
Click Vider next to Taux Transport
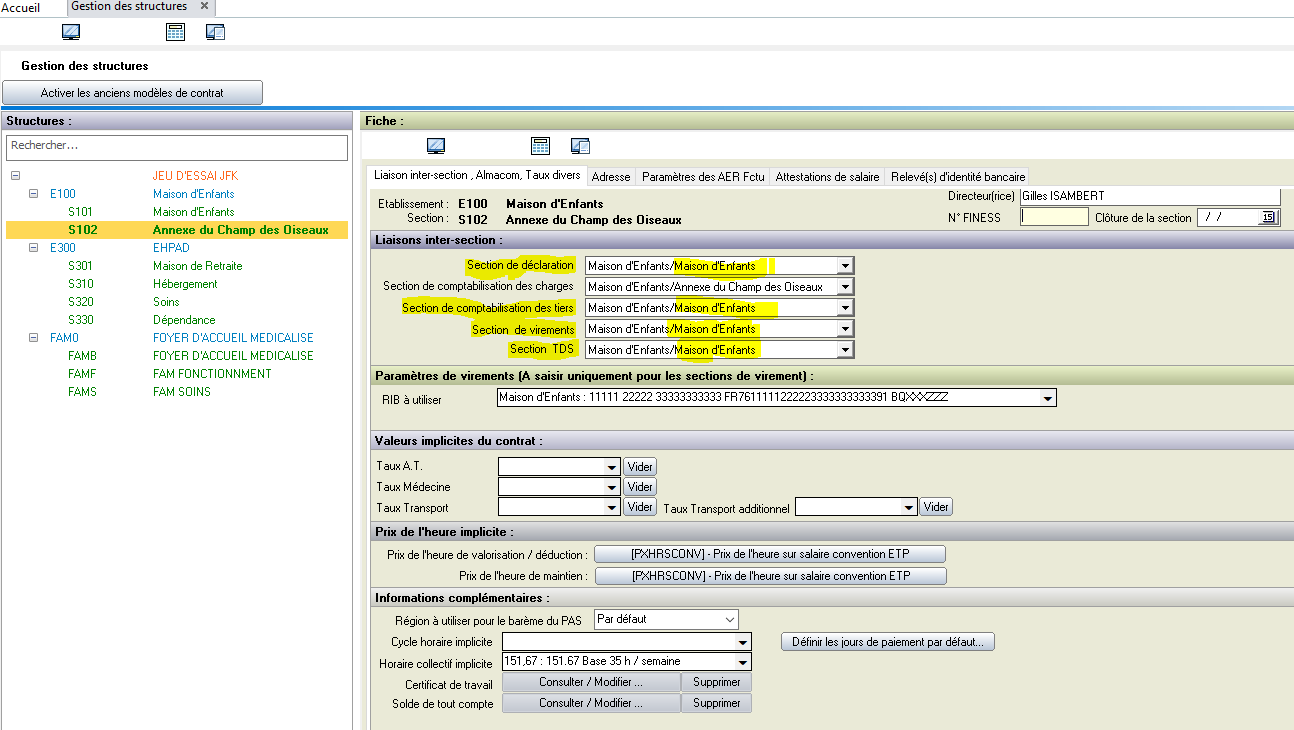pos(640,508)
